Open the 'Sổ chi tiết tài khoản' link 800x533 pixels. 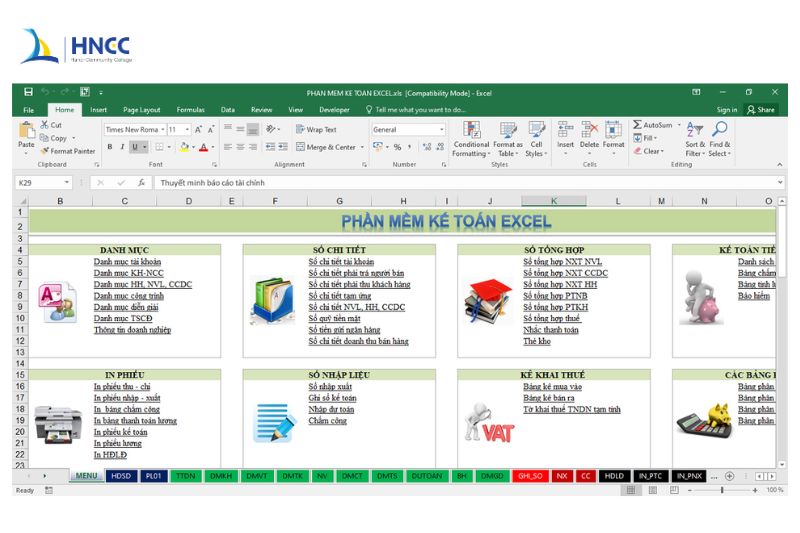click(x=341, y=262)
